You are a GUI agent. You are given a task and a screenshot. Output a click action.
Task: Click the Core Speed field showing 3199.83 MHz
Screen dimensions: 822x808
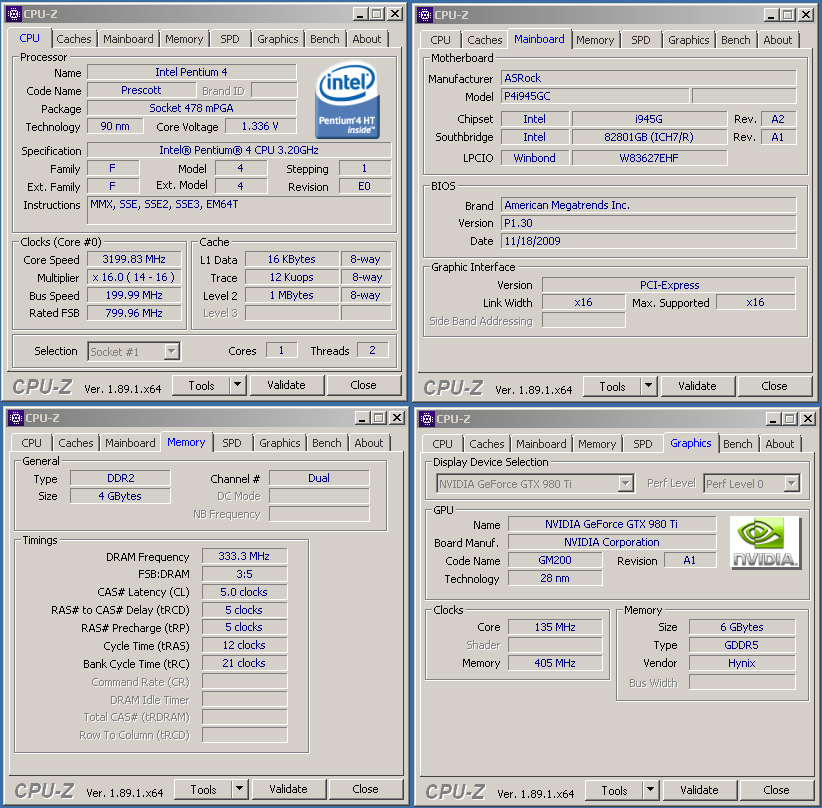(134, 259)
